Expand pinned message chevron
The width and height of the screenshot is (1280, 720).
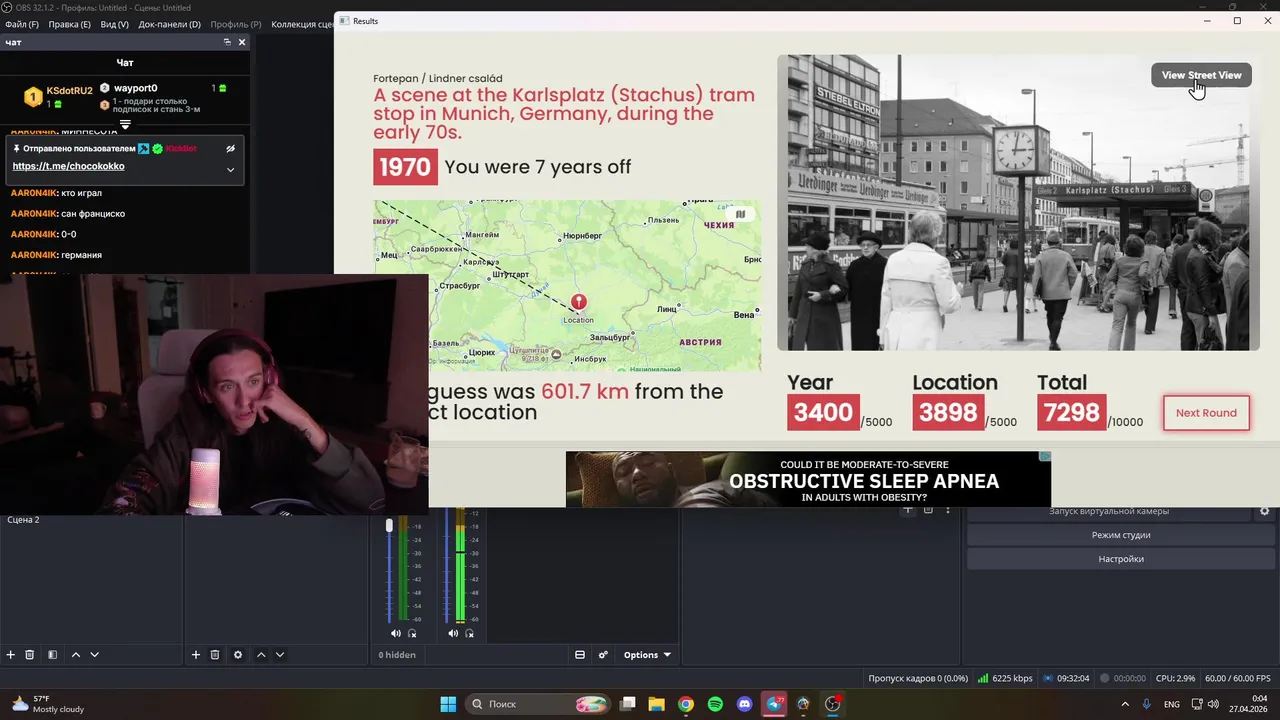click(230, 169)
